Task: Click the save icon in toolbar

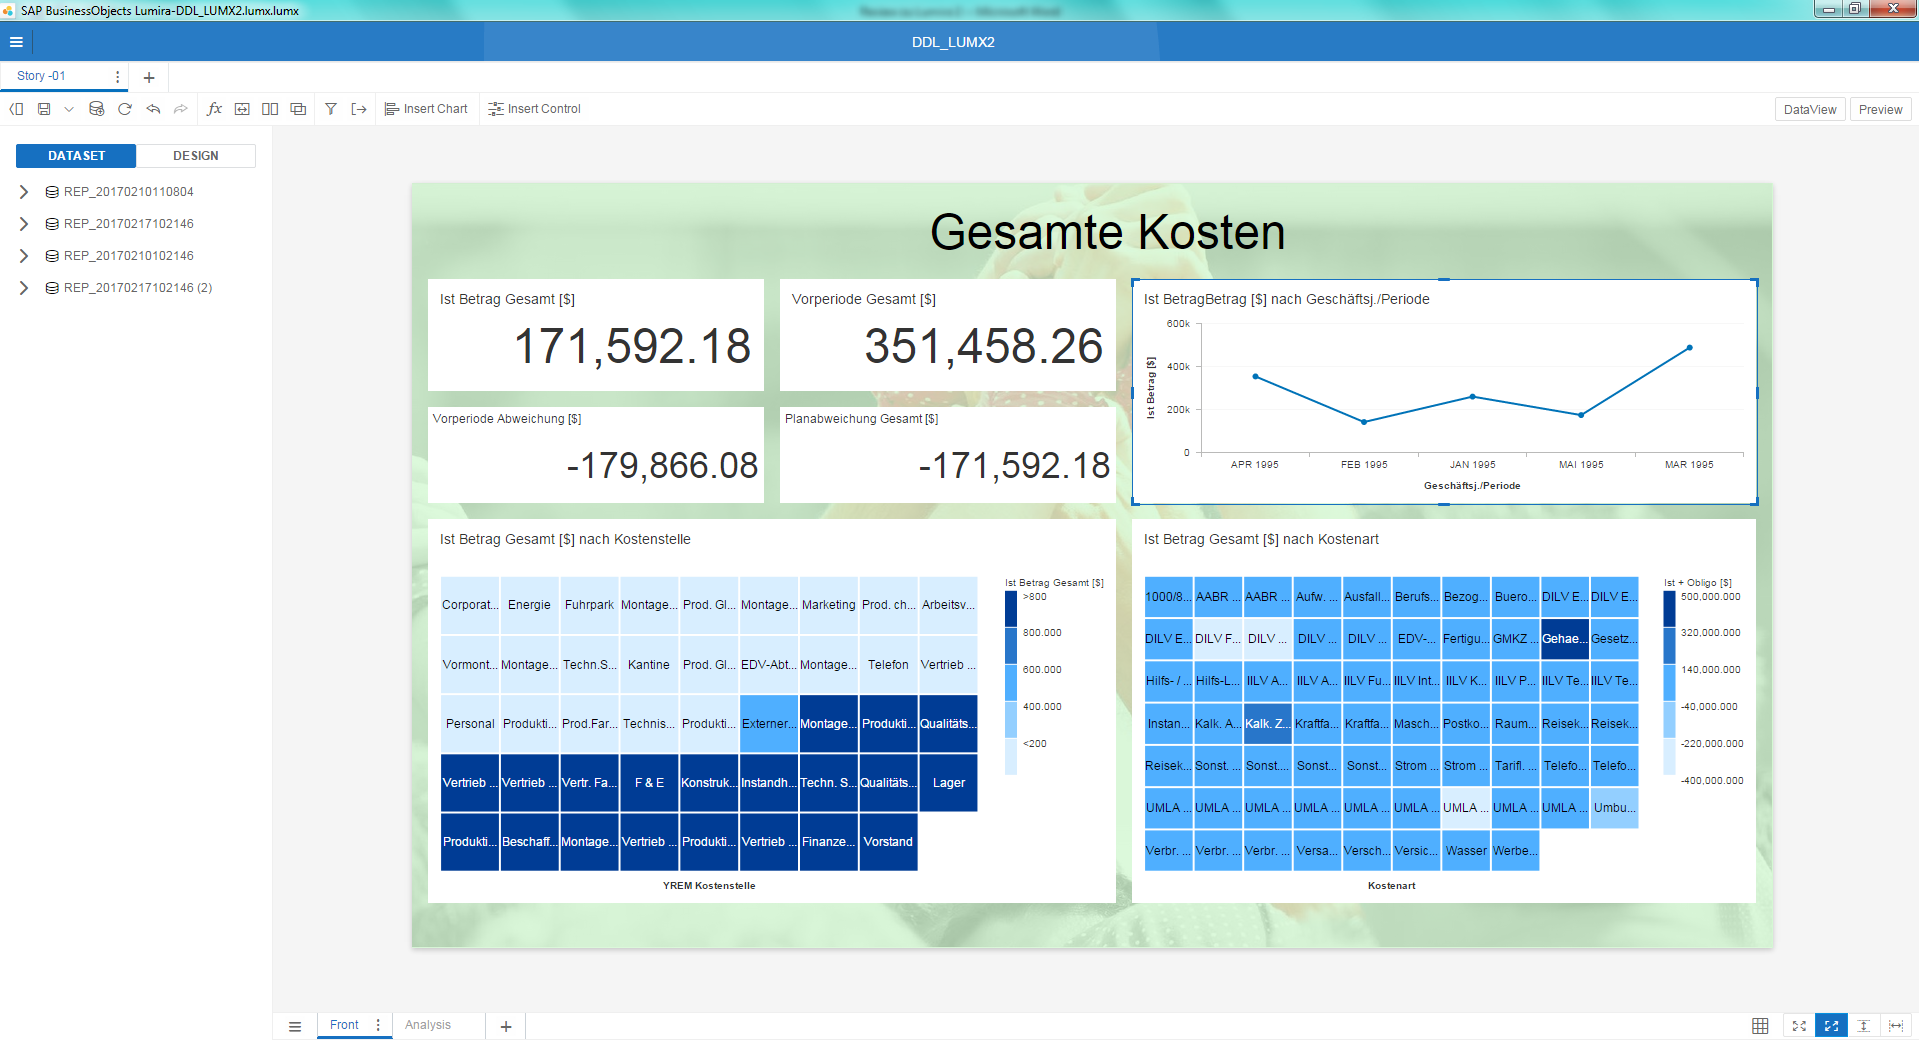Action: tap(44, 109)
